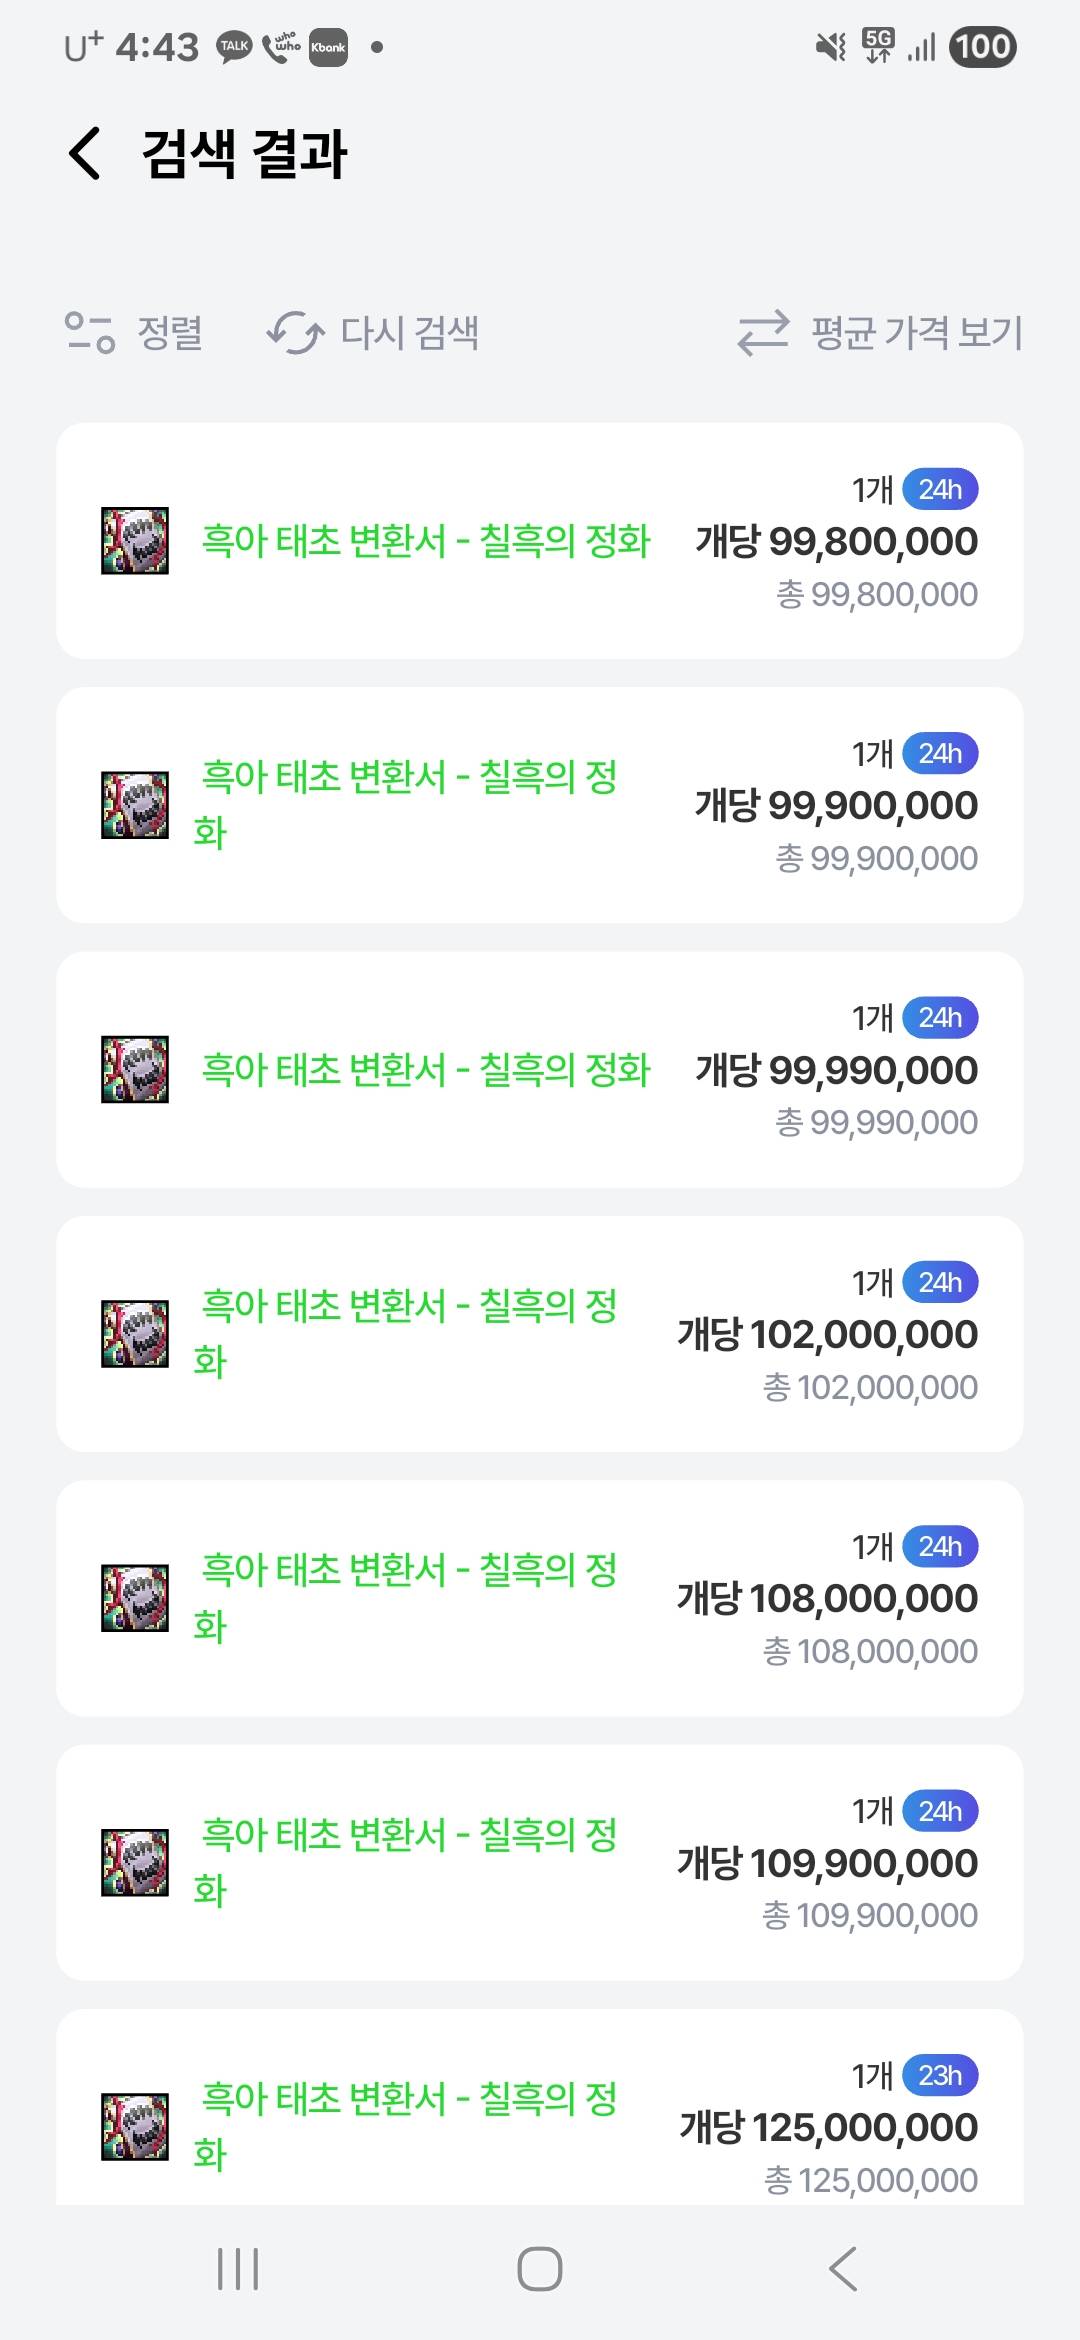
Task: Tap item icon of the 109,900,000 listing
Action: (x=135, y=1863)
